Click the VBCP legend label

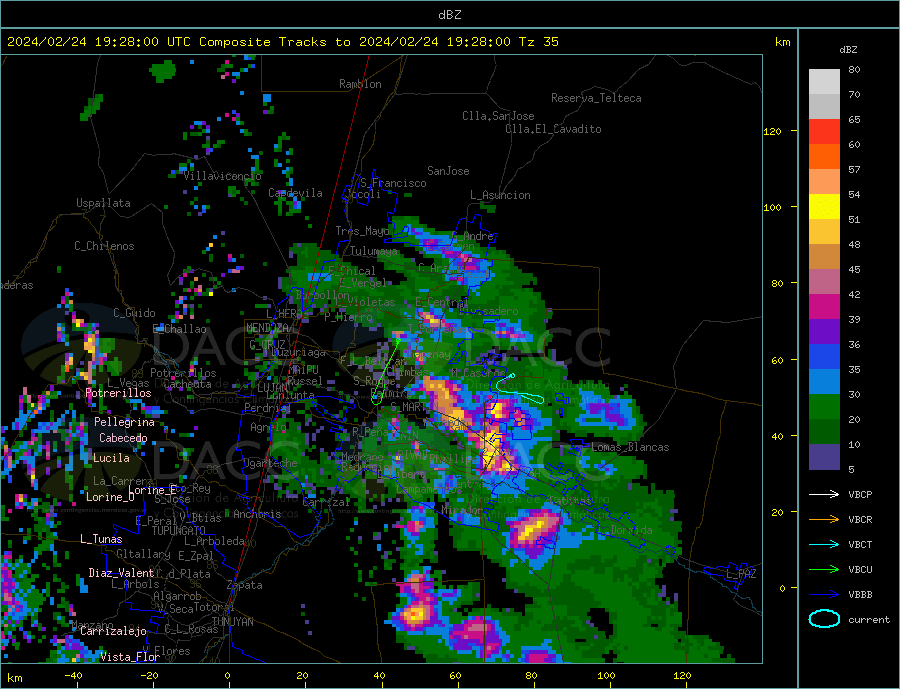(x=860, y=494)
